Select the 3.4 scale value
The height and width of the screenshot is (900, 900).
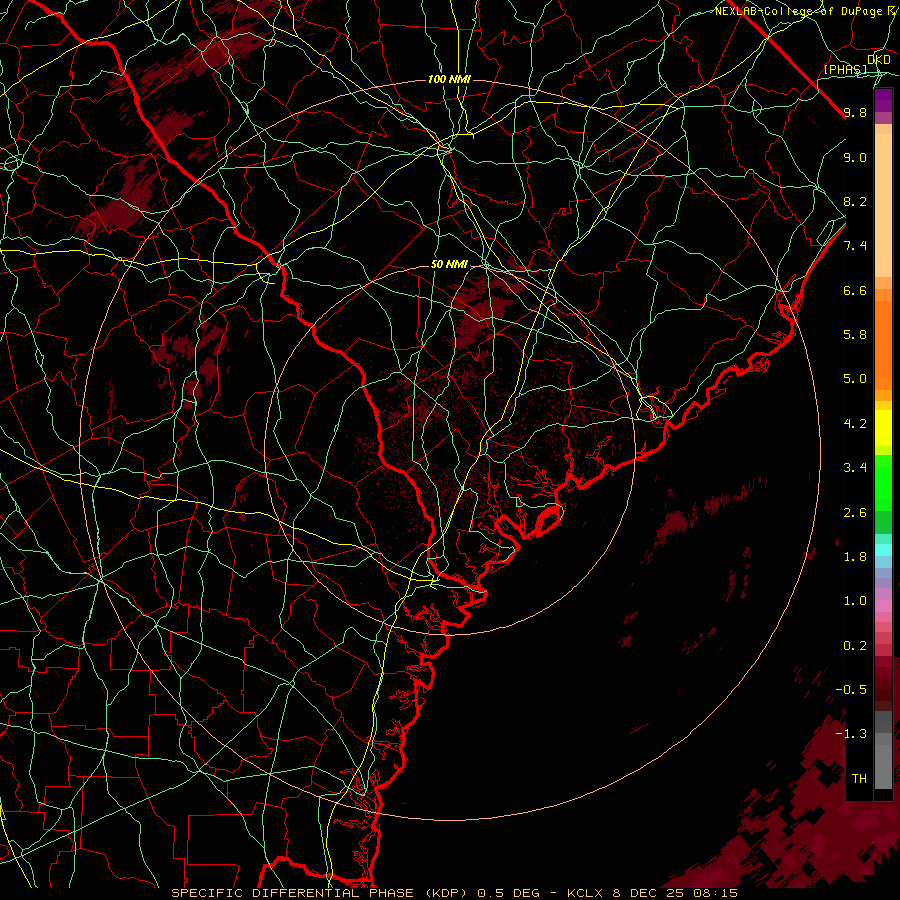855,468
